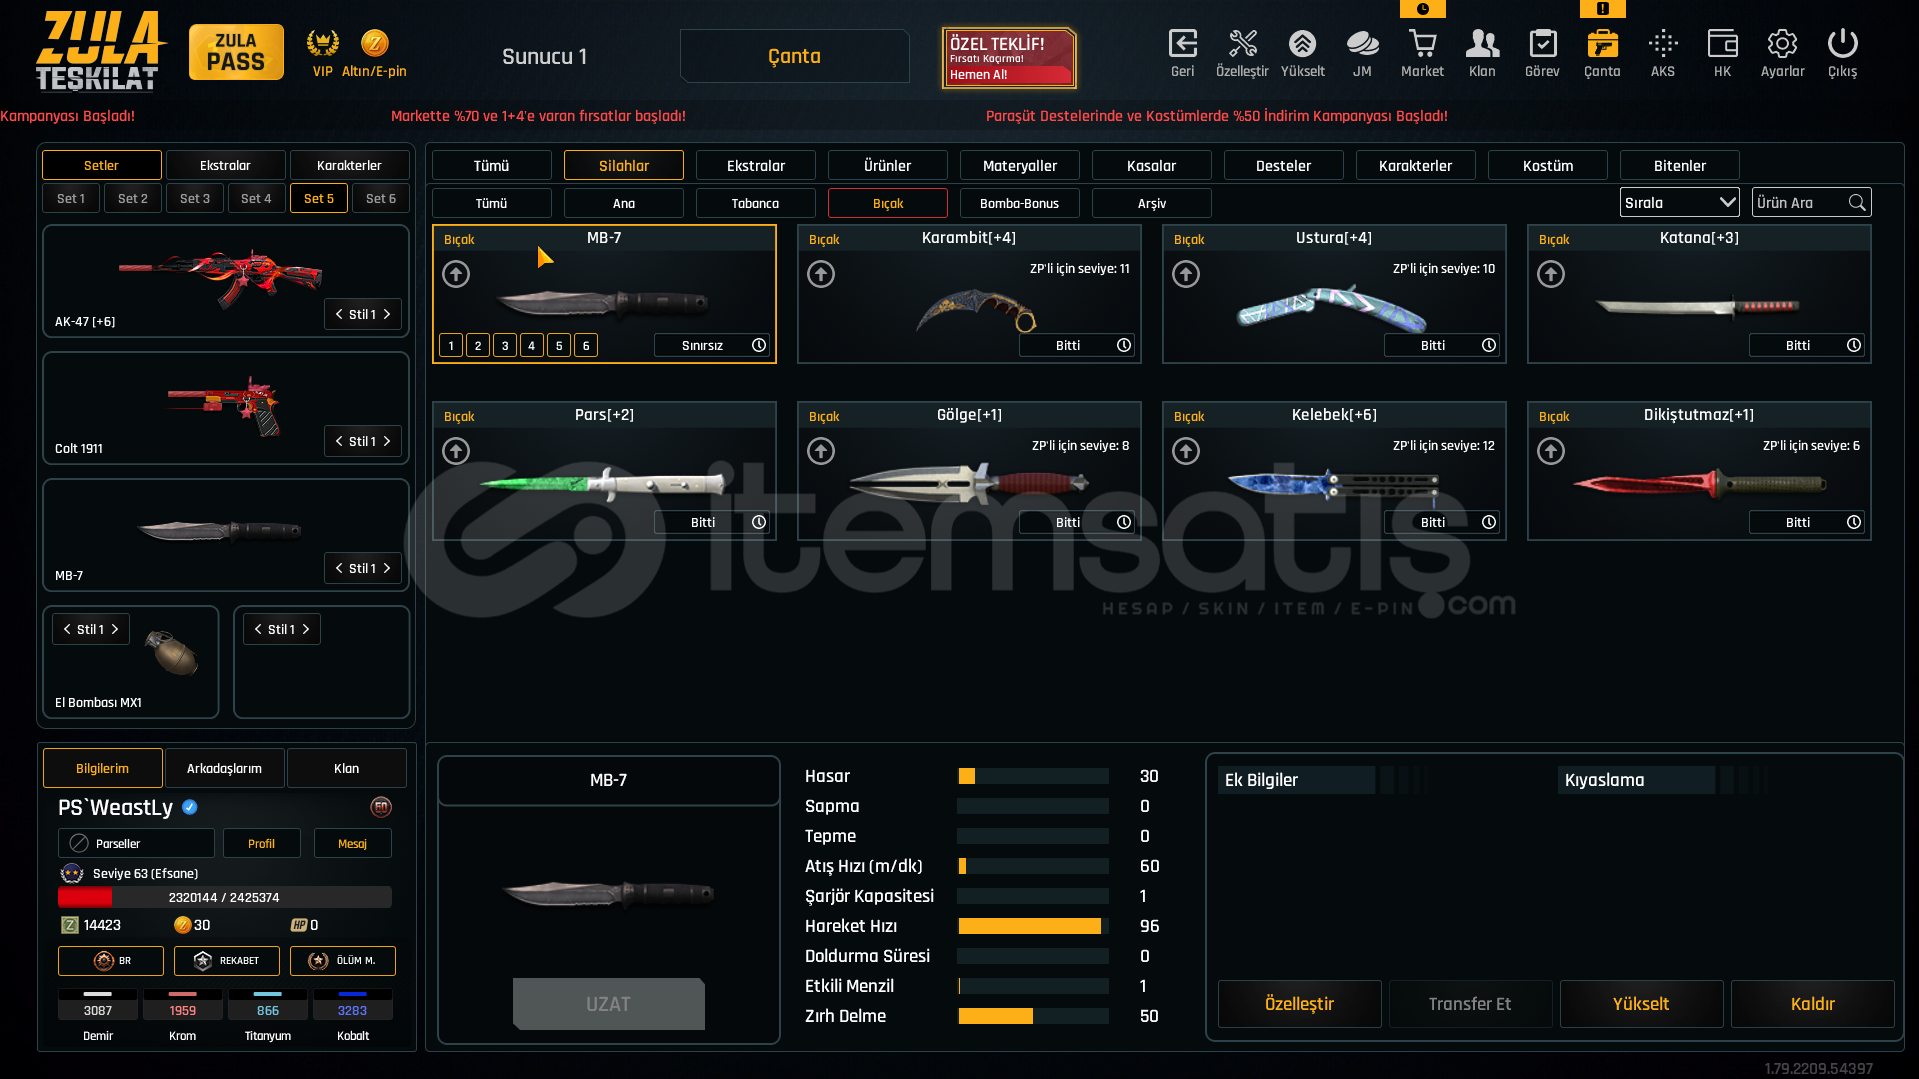Open the Özelleştir tools icon
This screenshot has height=1079, width=1919.
click(x=1242, y=44)
